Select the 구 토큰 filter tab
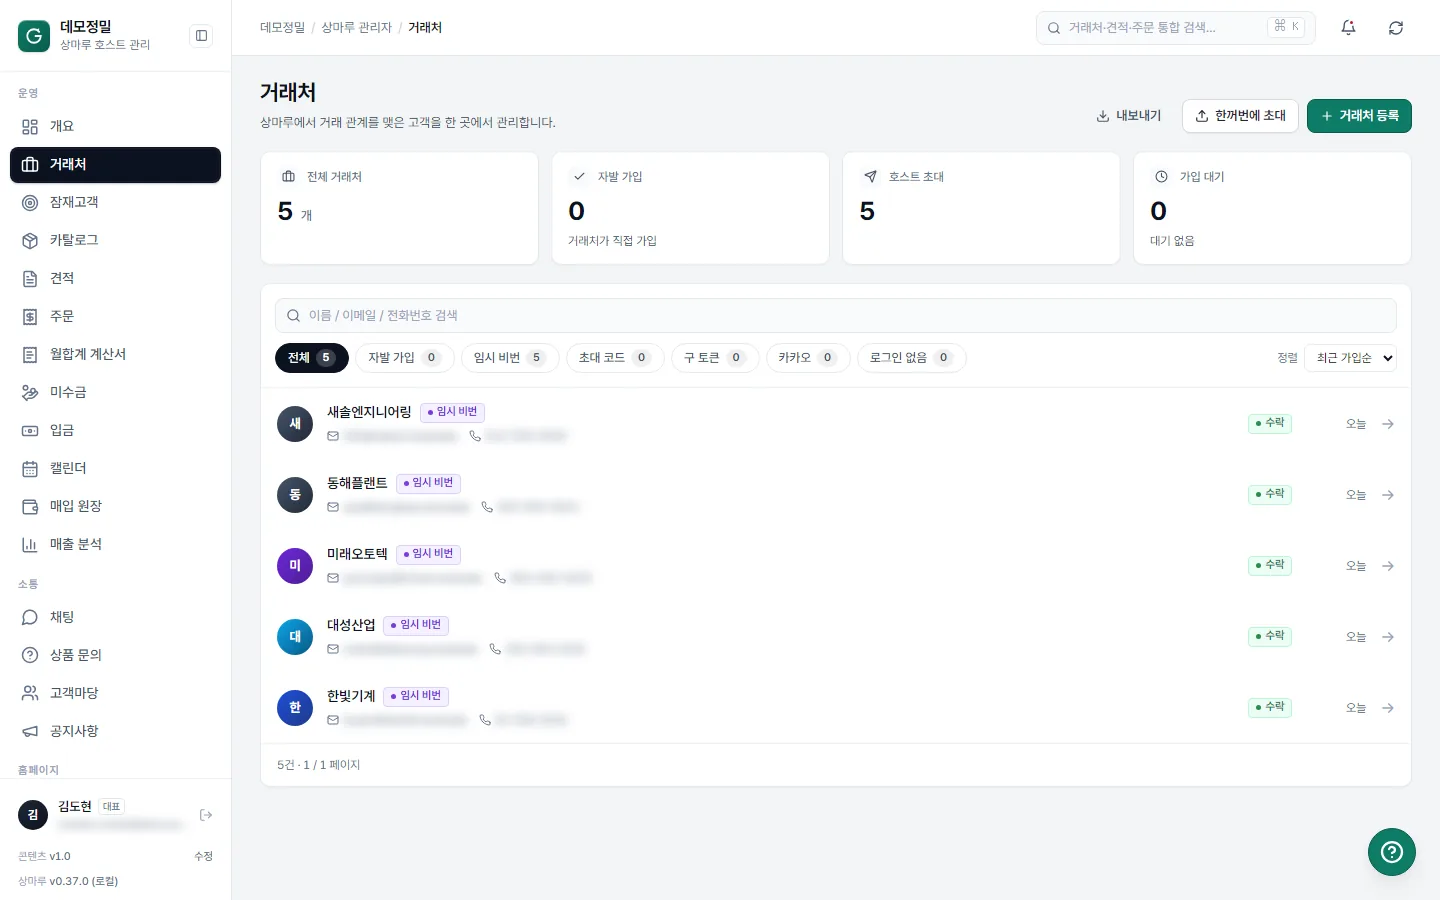Screen dimensions: 1440x900 715,358
